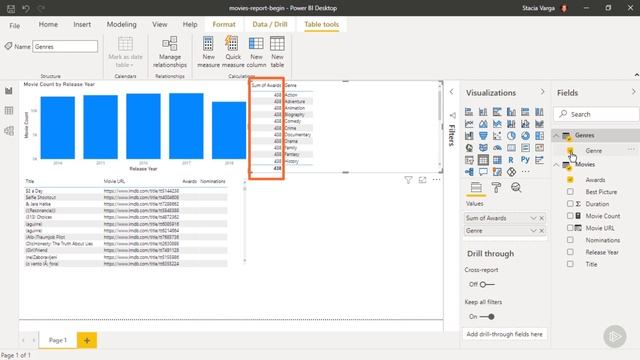Screen dimensions: 640x360
Task: Select the Stacked bar chart visual
Action: pyautogui.click(x=469, y=112)
